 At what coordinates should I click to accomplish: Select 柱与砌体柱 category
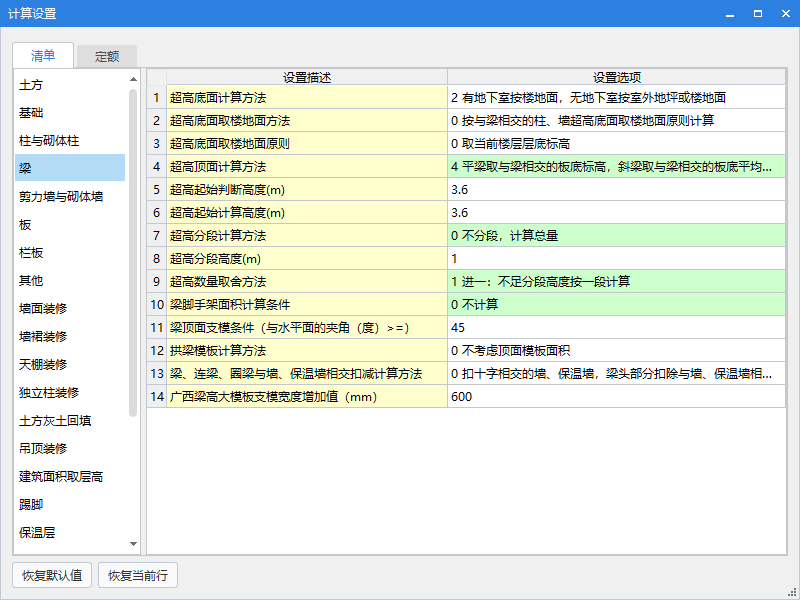pos(70,141)
